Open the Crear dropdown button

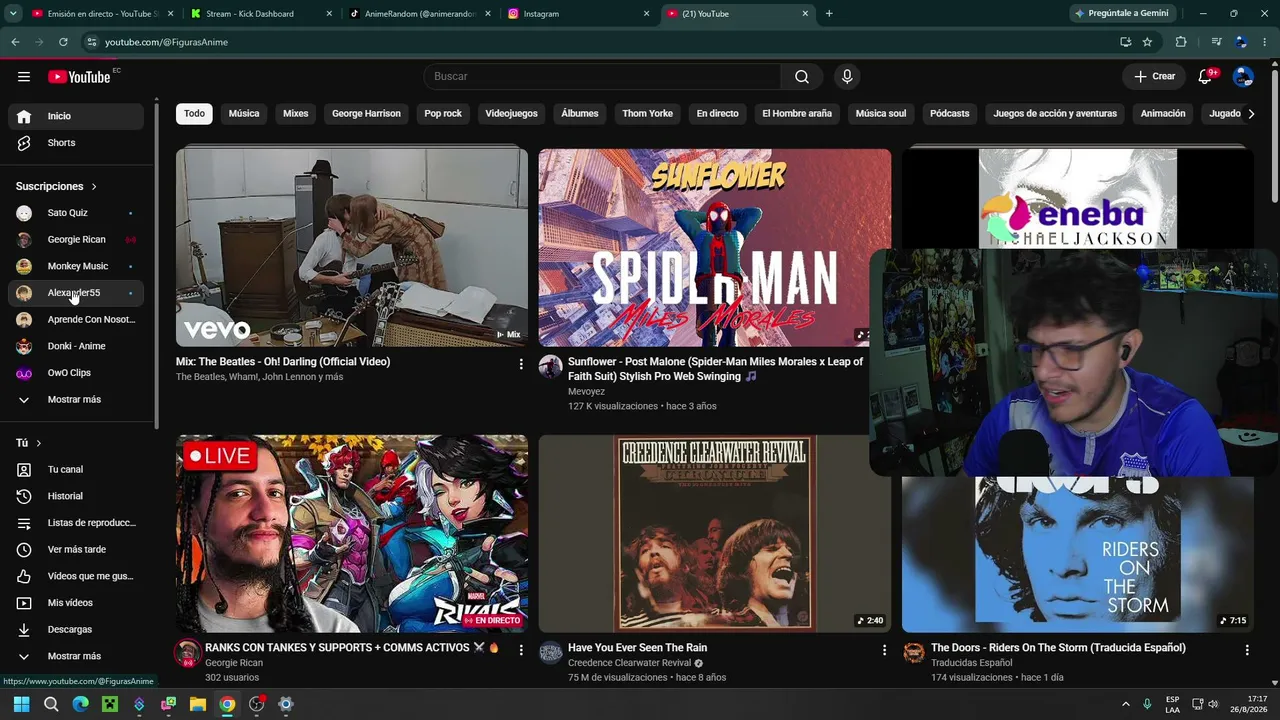pyautogui.click(x=1154, y=77)
